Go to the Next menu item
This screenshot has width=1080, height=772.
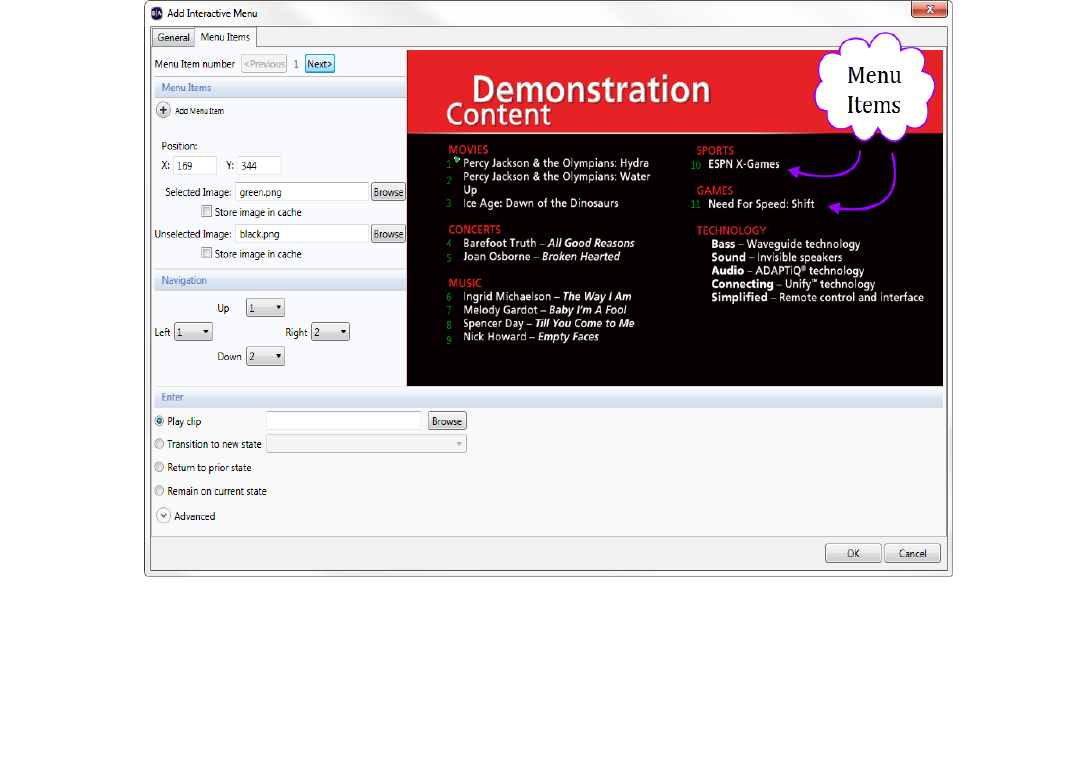320,64
